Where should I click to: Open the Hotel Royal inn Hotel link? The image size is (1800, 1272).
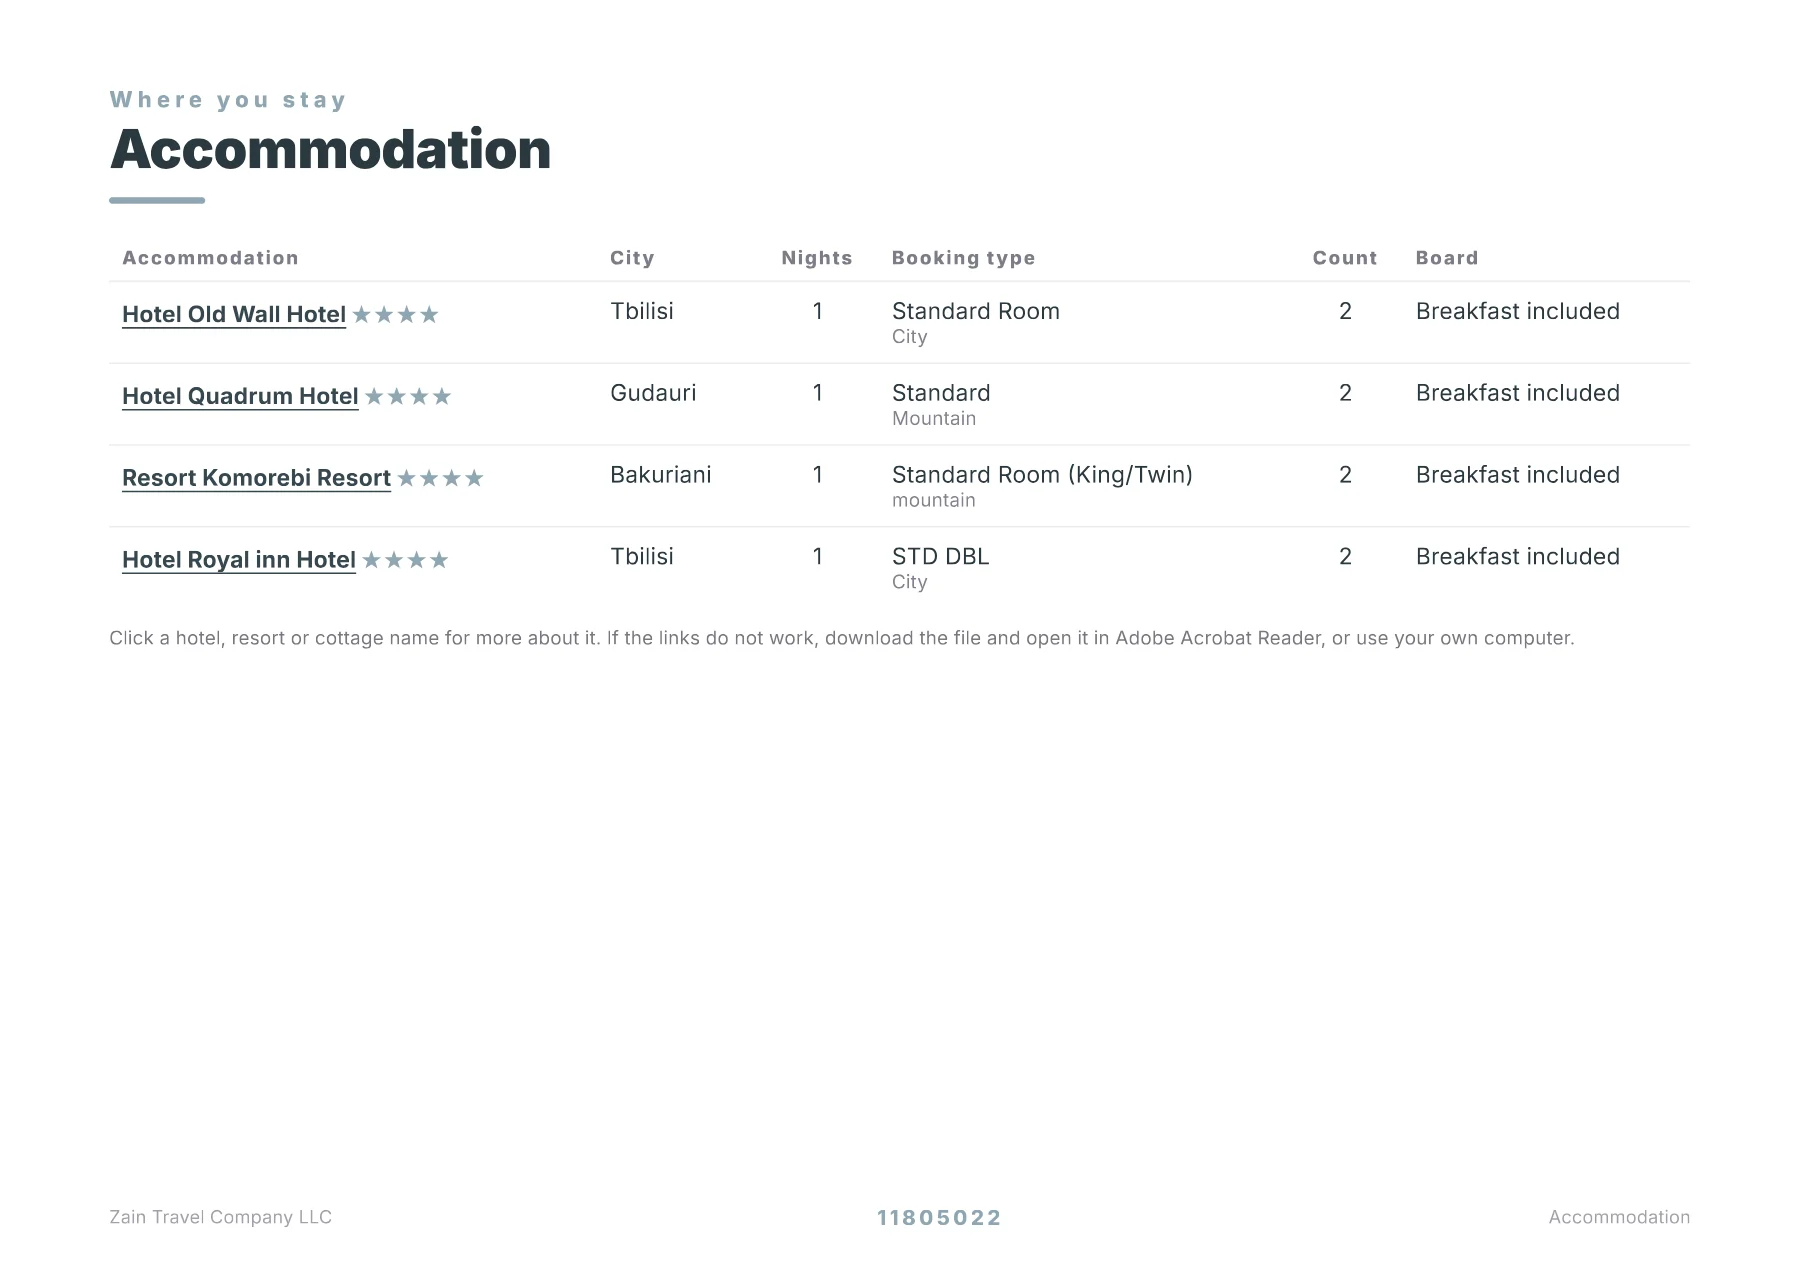(x=239, y=560)
